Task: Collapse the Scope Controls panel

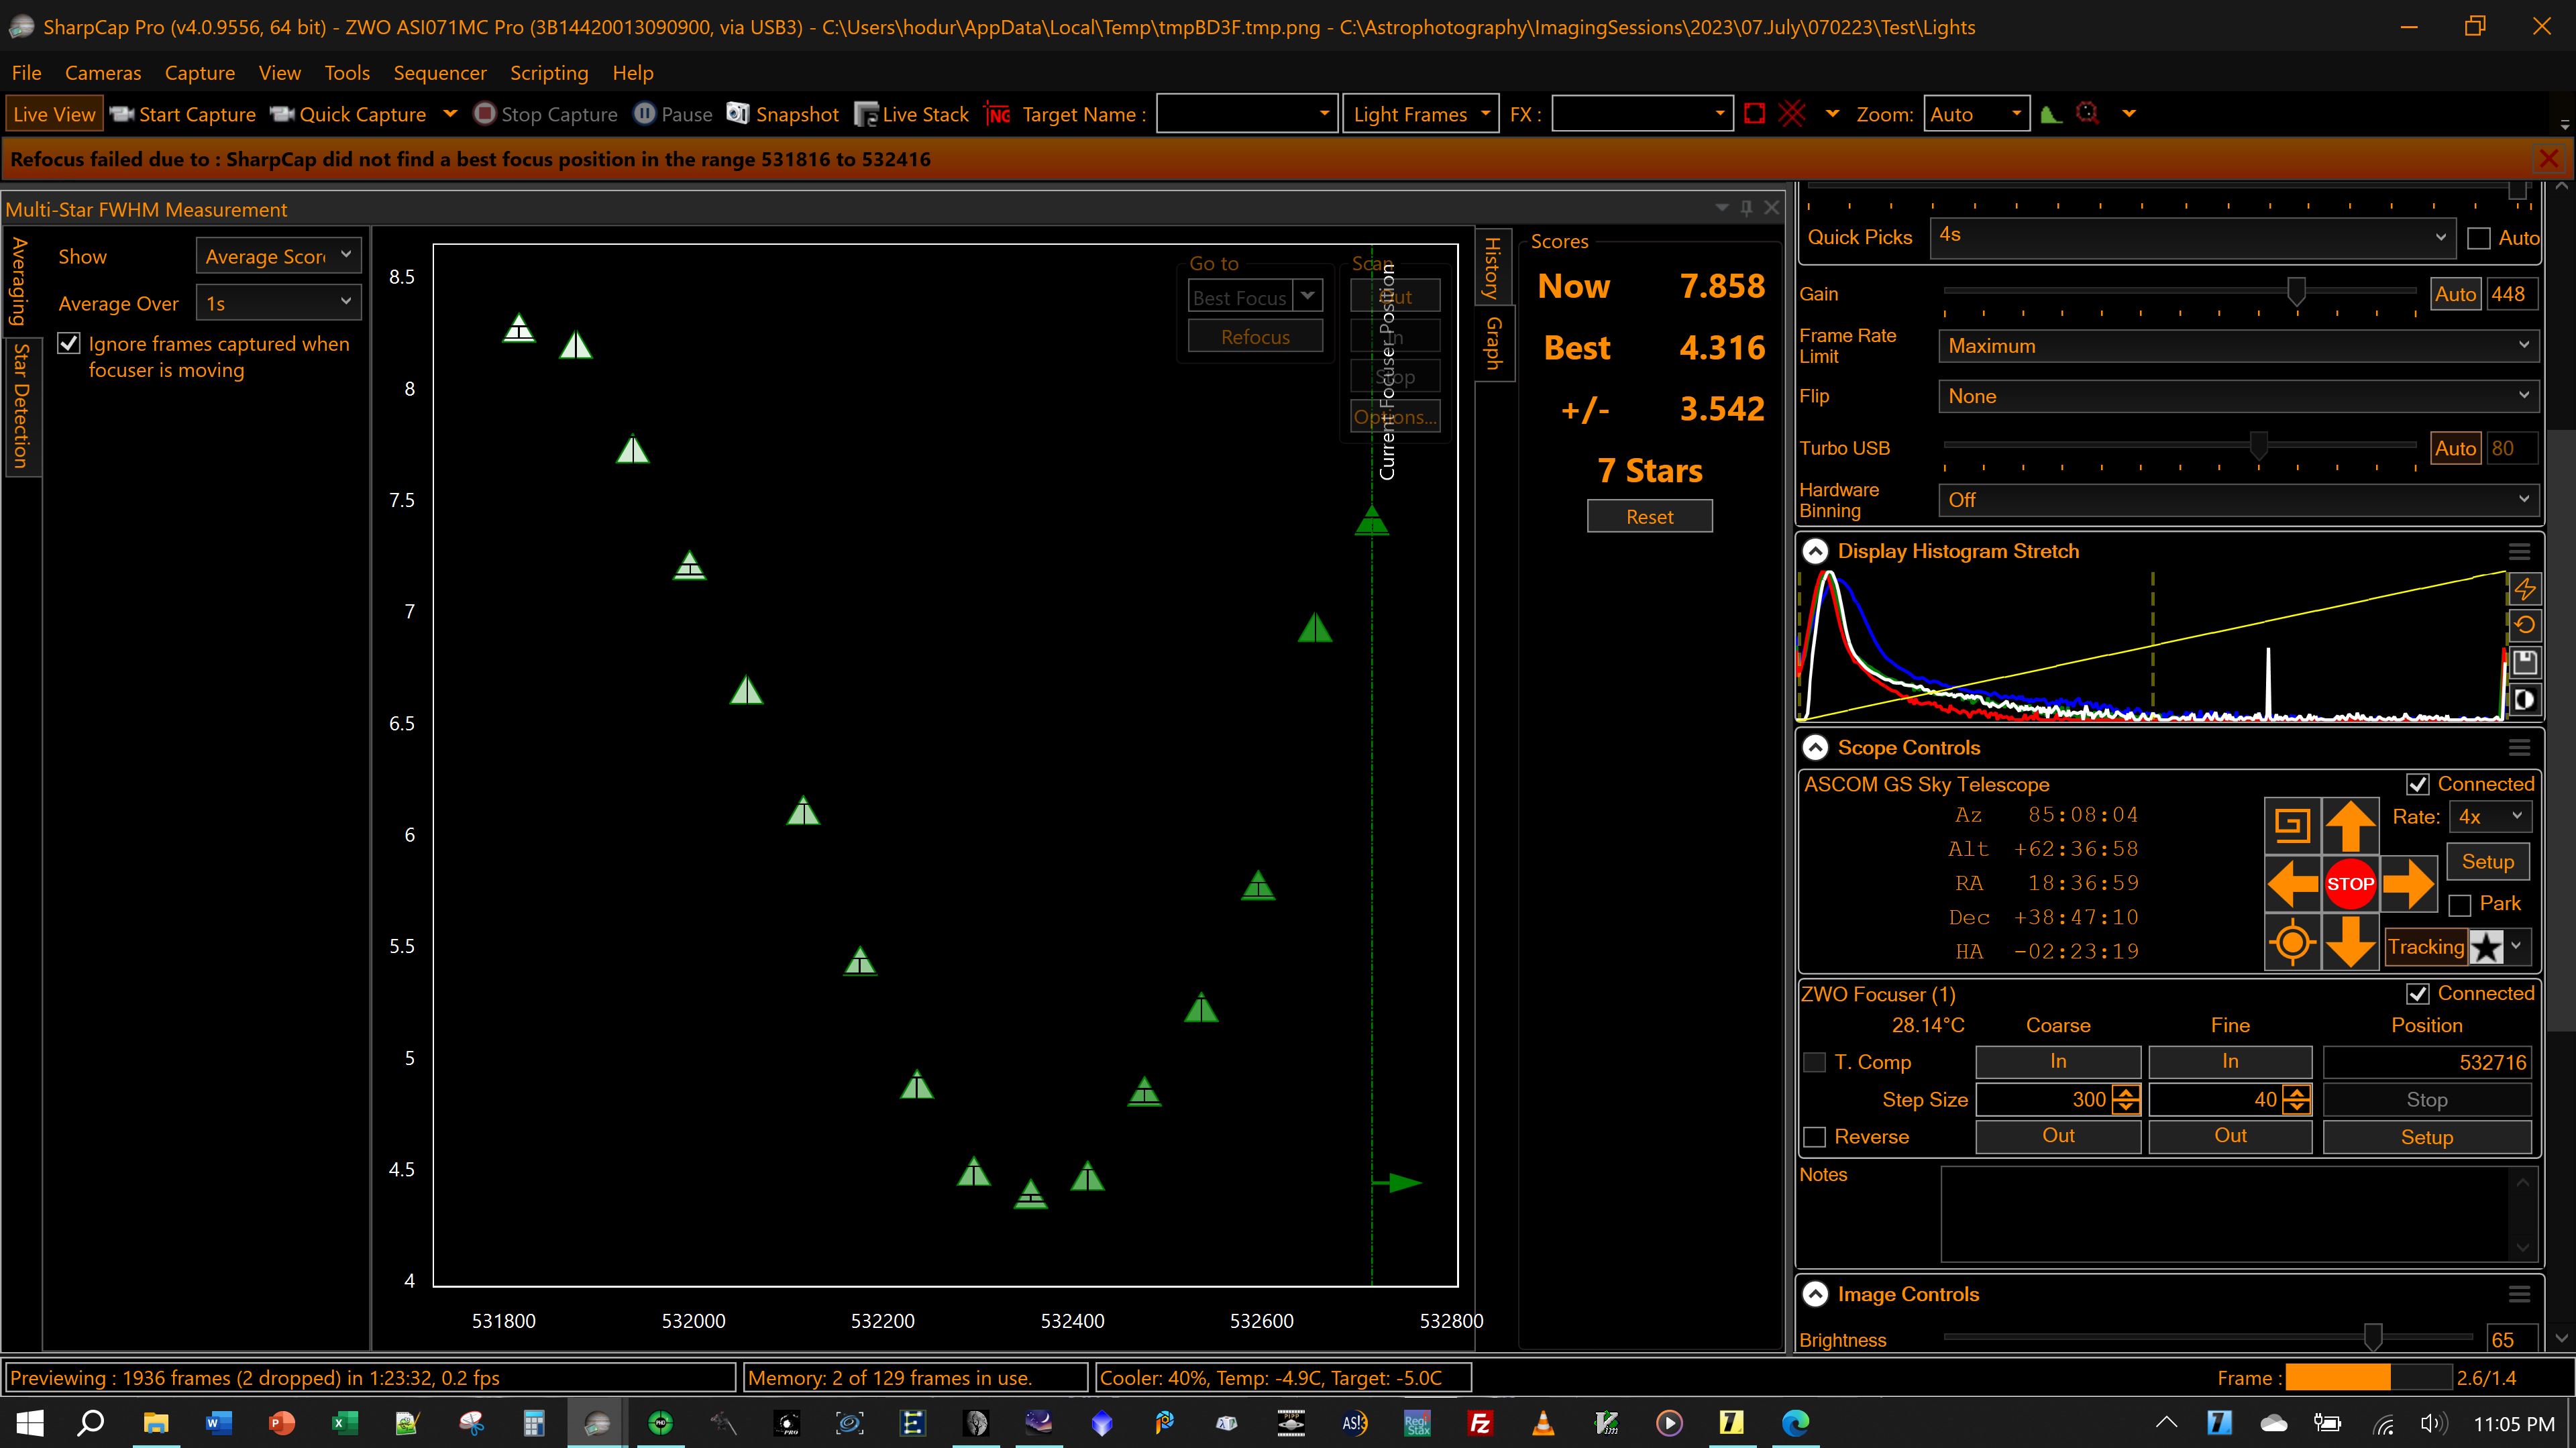Action: (x=1814, y=747)
